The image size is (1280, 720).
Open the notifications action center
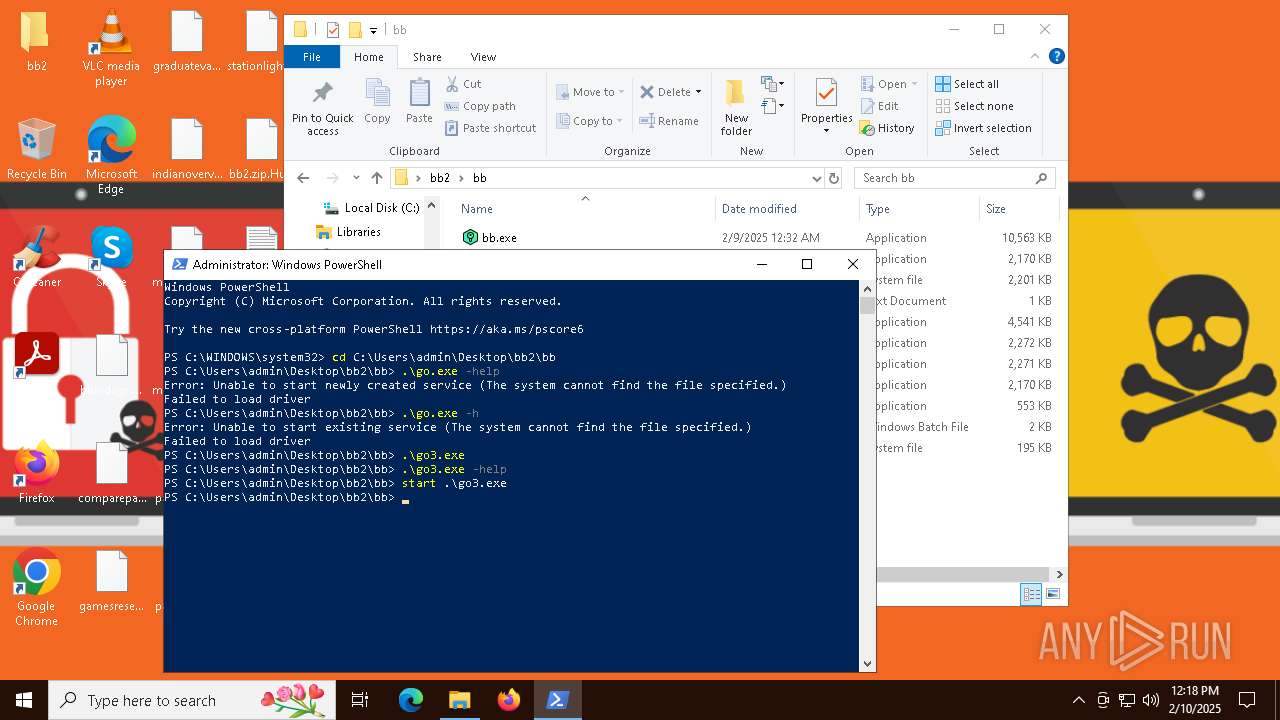tap(1247, 700)
